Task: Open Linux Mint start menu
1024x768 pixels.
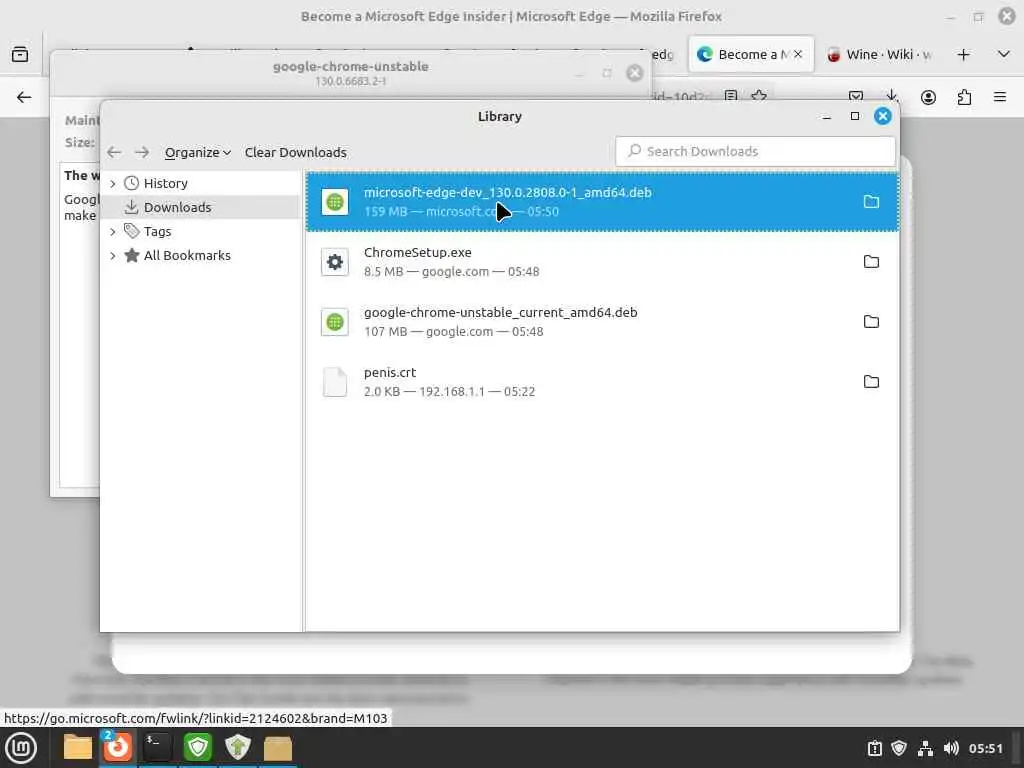Action: (x=21, y=748)
